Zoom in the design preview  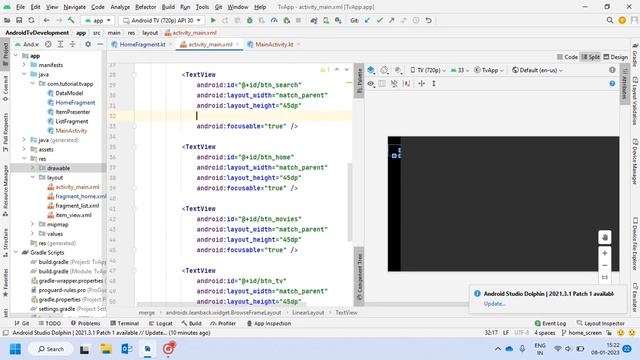(x=604, y=253)
